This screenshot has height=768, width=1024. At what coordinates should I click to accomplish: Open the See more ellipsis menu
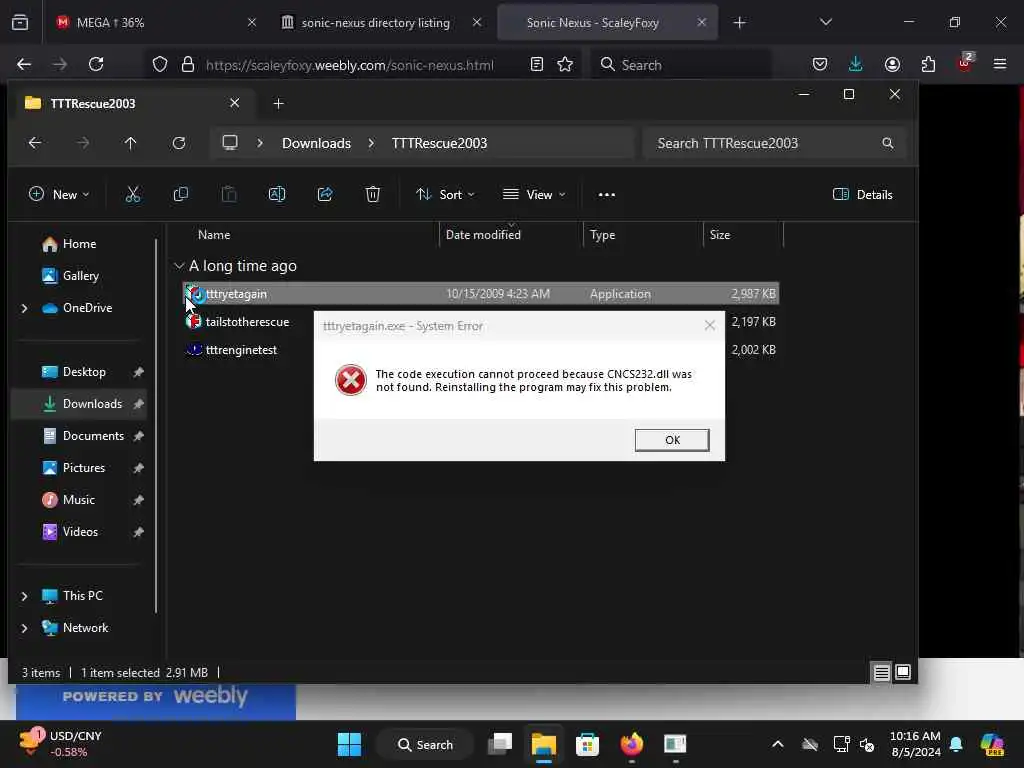(607, 194)
